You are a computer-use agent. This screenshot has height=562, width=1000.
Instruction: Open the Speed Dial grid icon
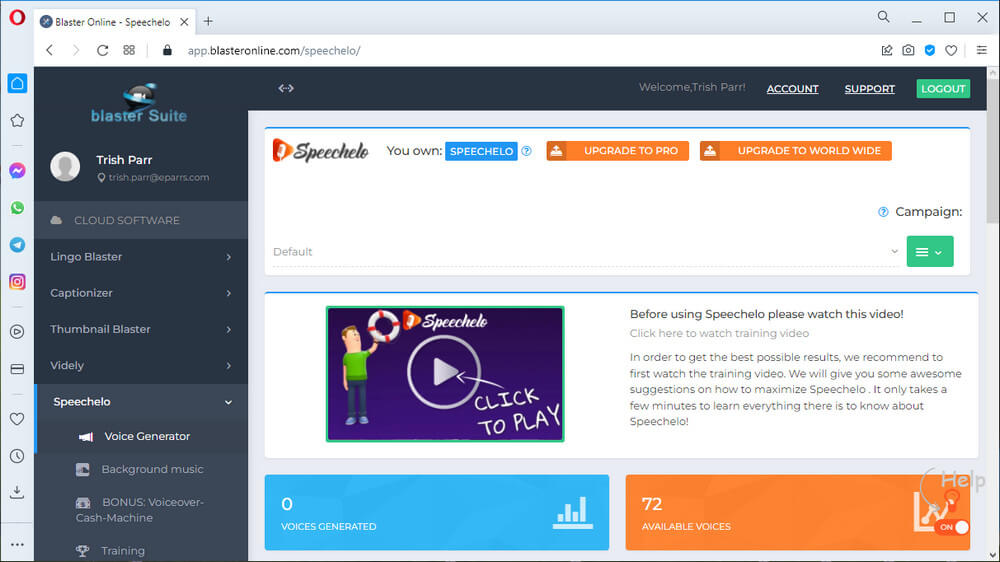coord(129,50)
